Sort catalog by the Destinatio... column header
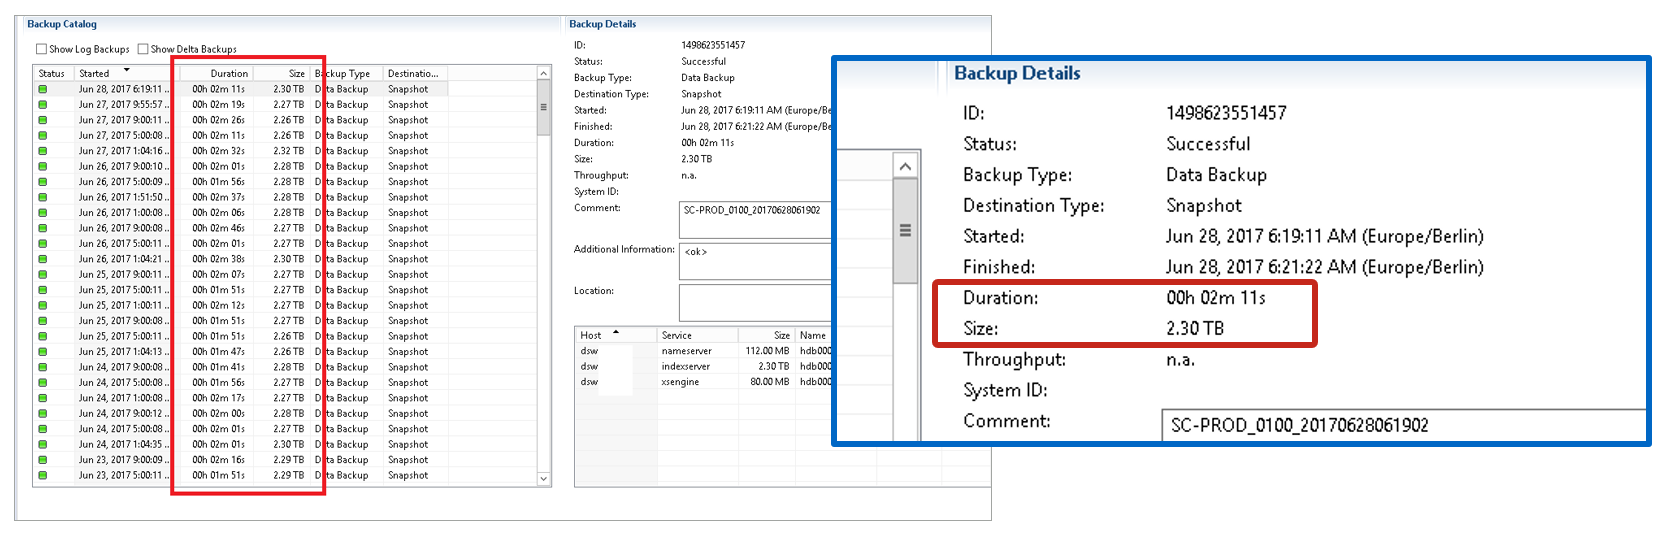 413,73
